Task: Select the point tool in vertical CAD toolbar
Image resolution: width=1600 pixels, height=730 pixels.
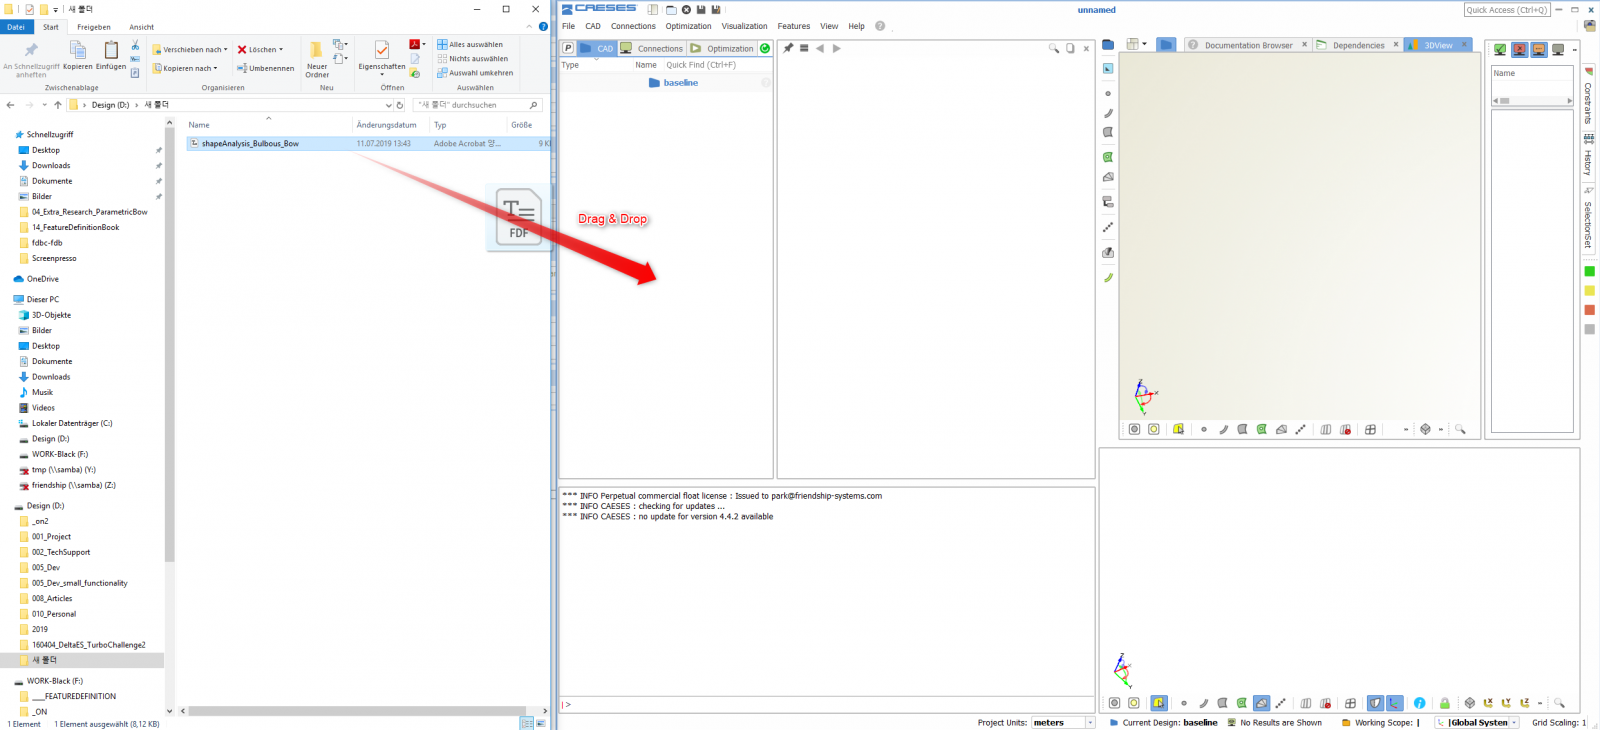Action: pos(1108,93)
